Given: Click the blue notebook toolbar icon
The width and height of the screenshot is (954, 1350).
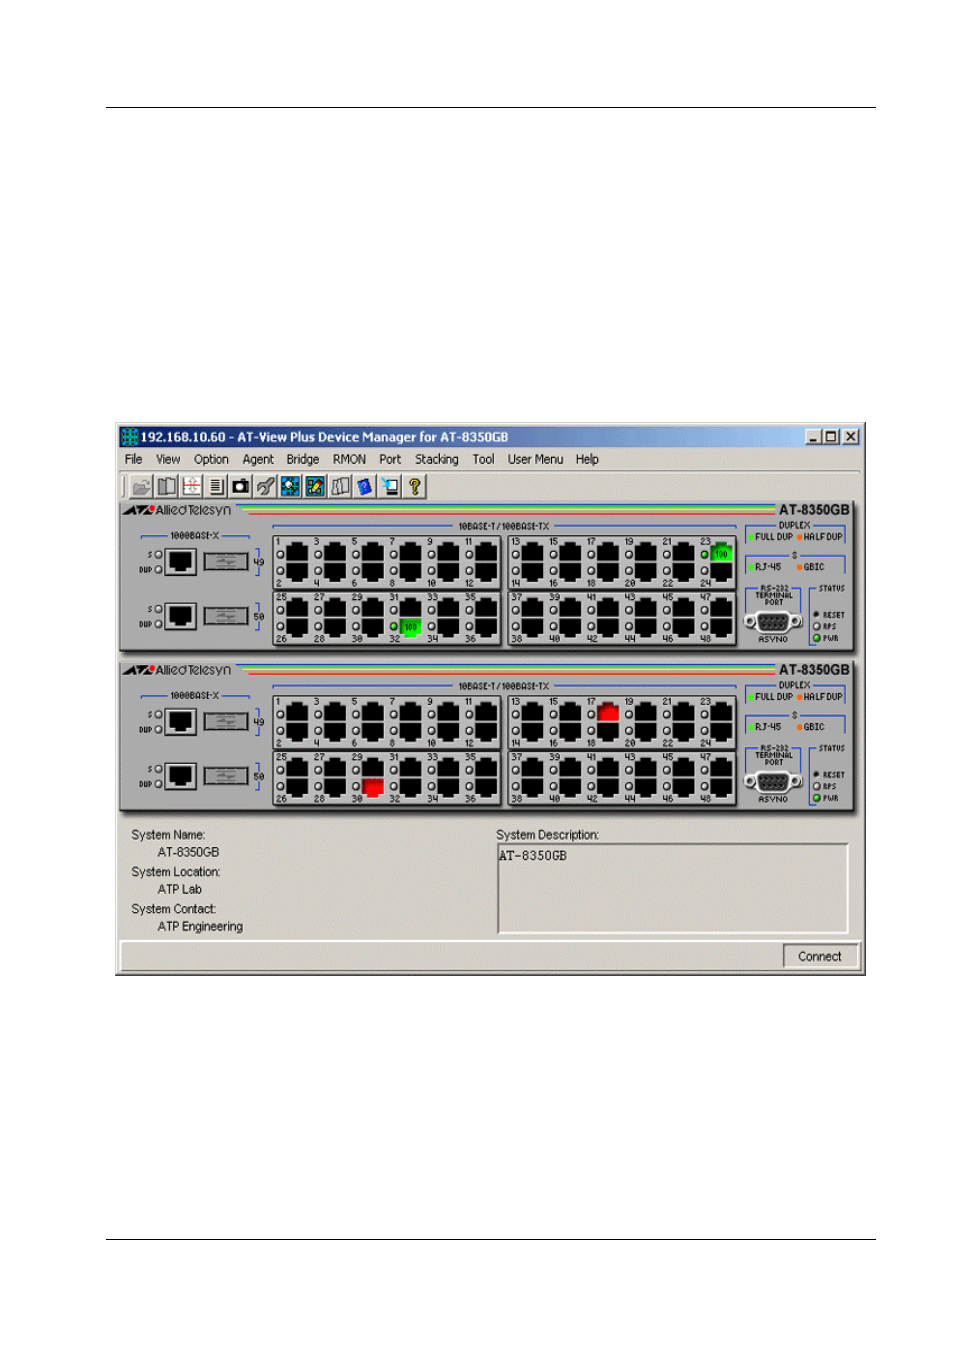Looking at the screenshot, I should click(x=364, y=487).
